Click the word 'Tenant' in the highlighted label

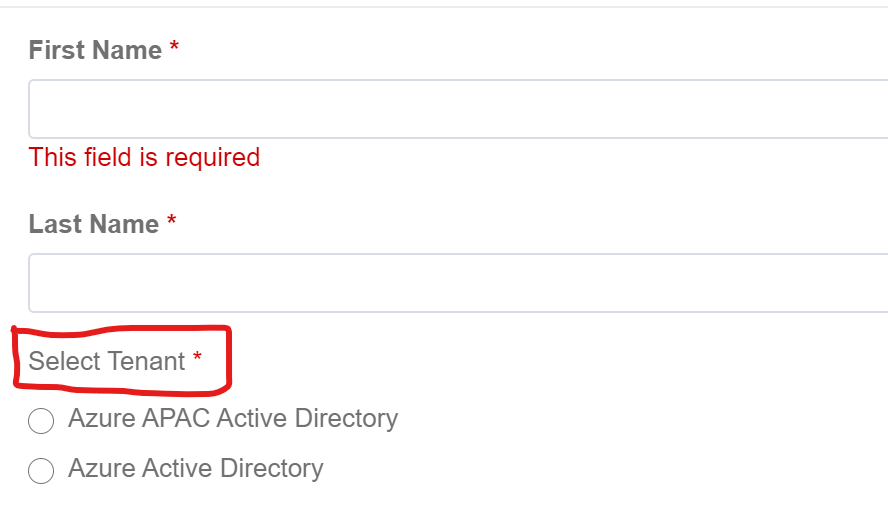coord(146,361)
